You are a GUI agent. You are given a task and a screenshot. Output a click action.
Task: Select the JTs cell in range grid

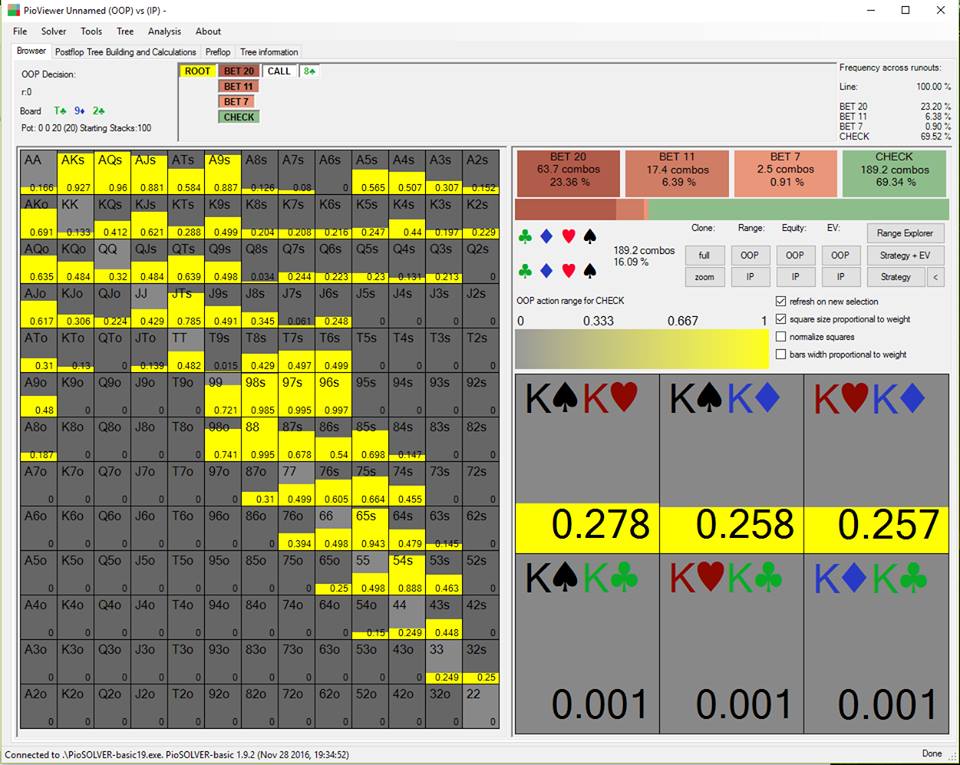click(x=186, y=306)
